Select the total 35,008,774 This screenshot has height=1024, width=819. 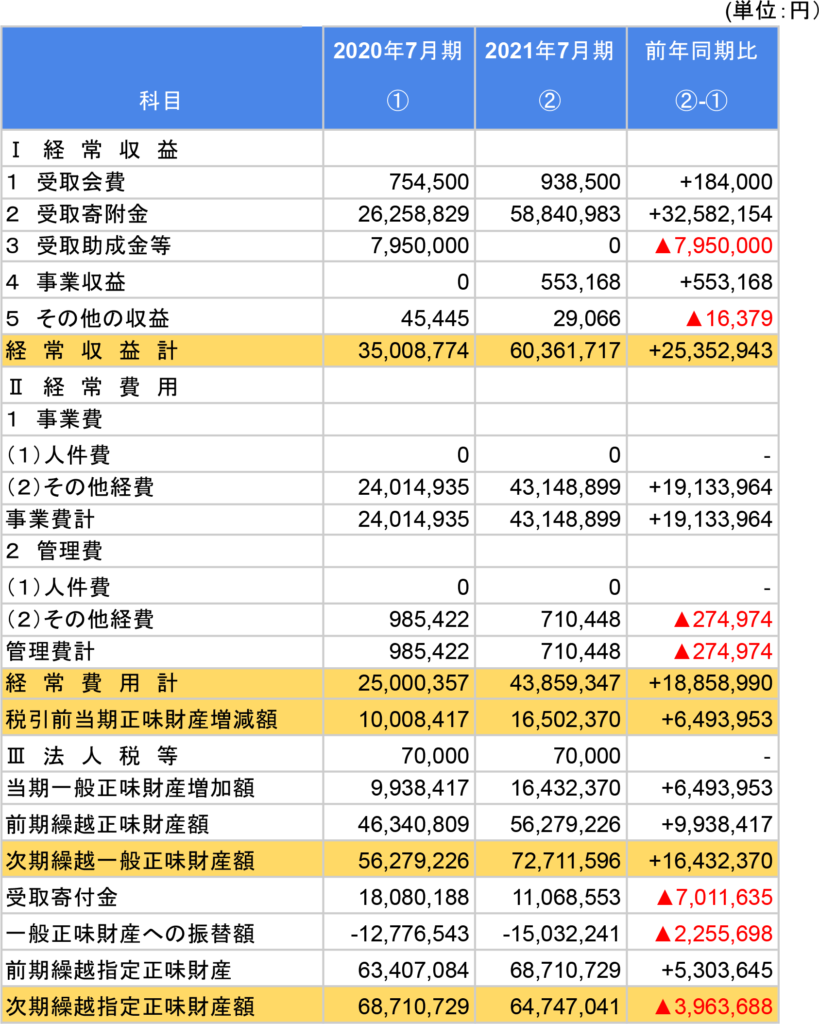(413, 351)
